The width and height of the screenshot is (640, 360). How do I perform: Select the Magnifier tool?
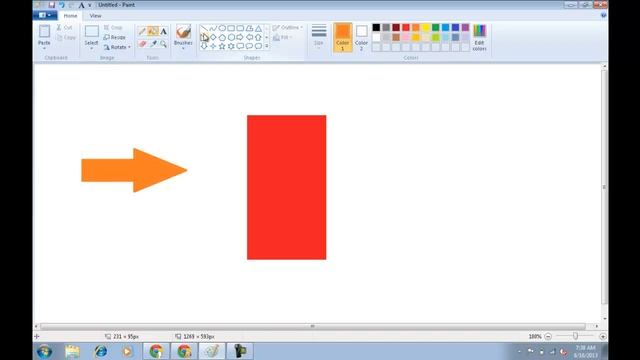pyautogui.click(x=163, y=43)
